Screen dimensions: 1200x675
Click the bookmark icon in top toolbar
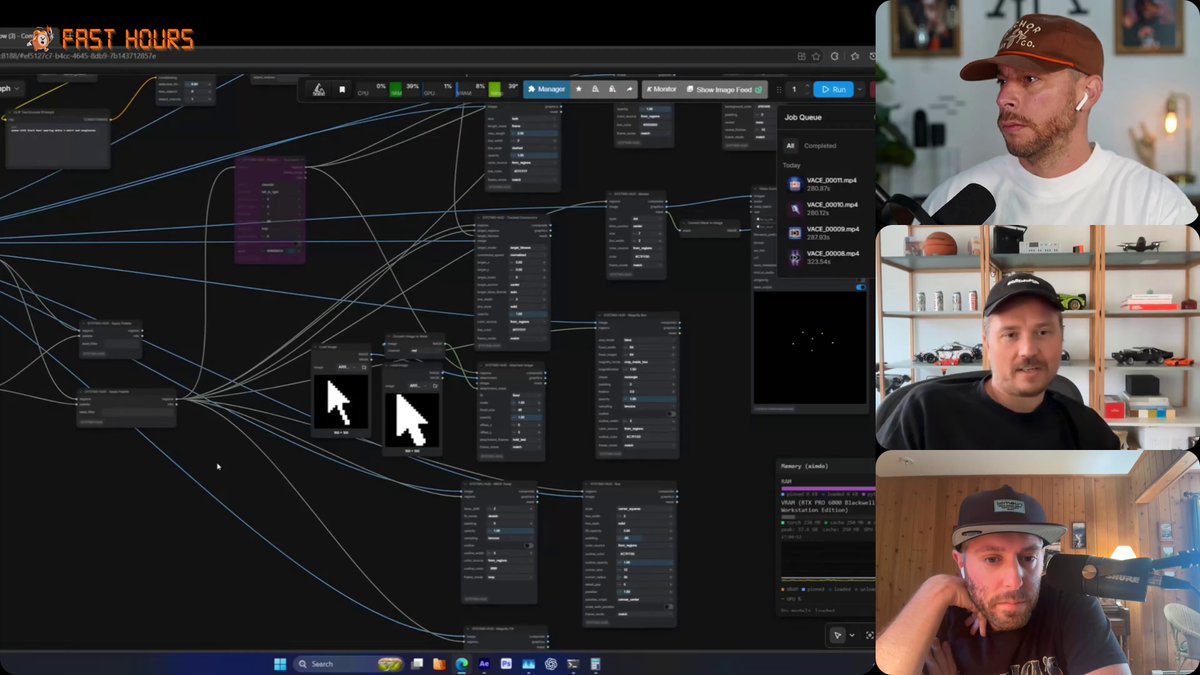point(342,89)
